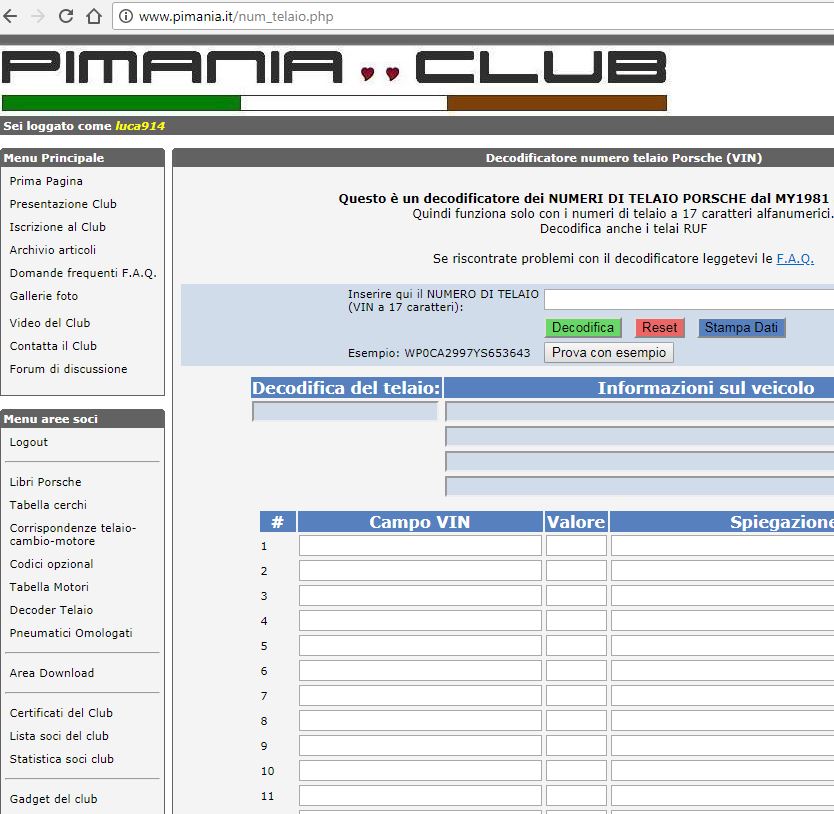Click Logout in members menu
Viewport: 834px width, 814px height.
tap(29, 442)
